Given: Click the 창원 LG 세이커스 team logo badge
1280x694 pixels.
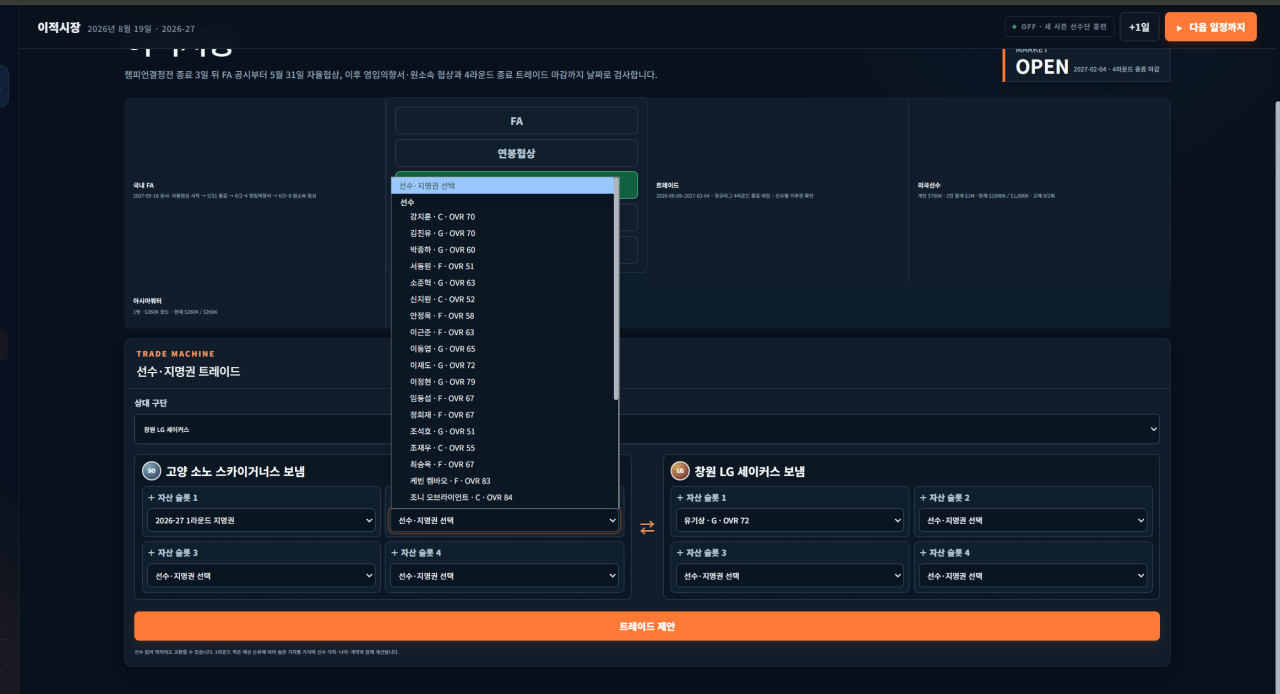Looking at the screenshot, I should [x=680, y=471].
